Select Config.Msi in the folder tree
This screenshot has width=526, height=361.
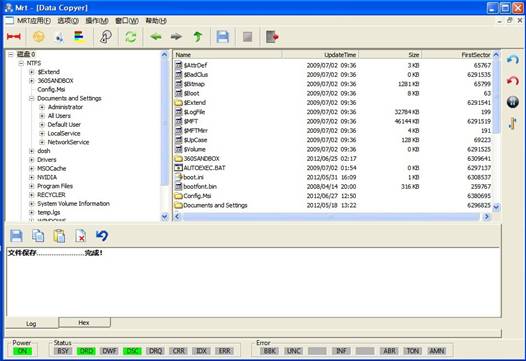(x=51, y=90)
